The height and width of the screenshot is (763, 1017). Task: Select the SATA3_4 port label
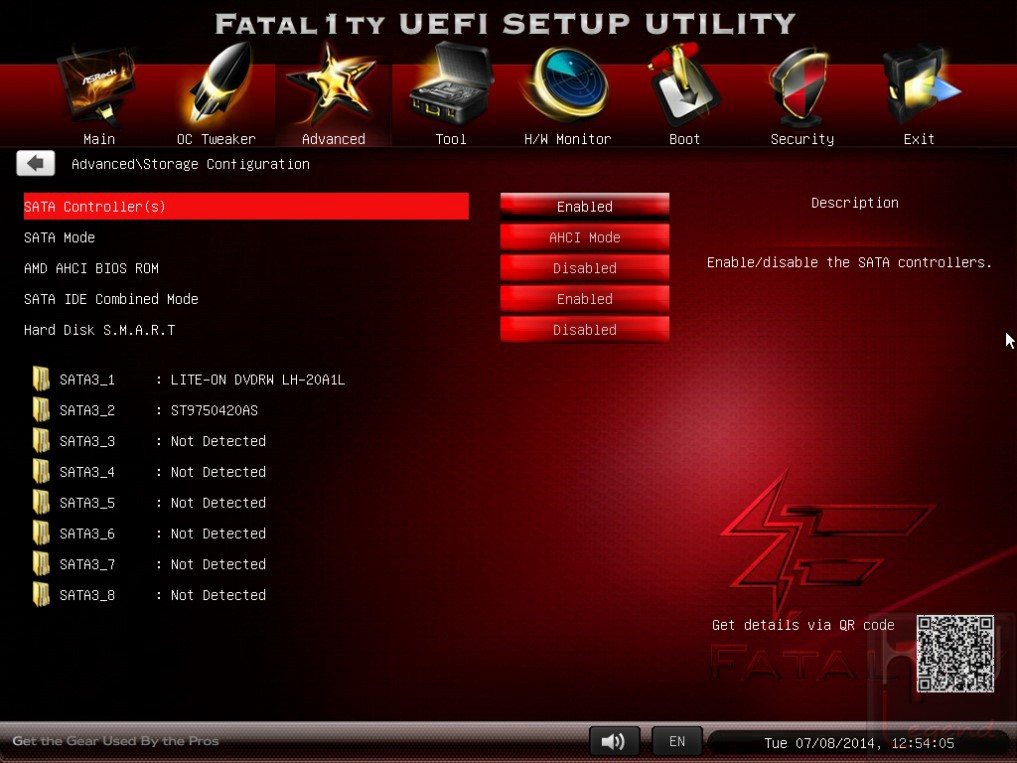87,472
